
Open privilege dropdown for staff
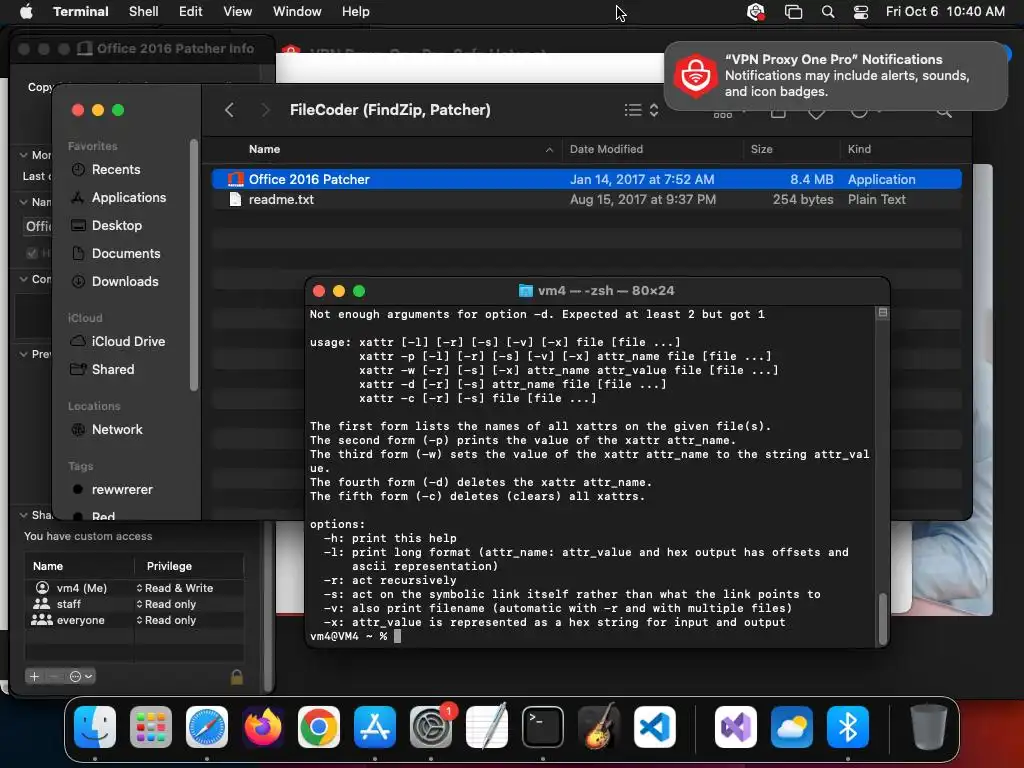point(166,604)
